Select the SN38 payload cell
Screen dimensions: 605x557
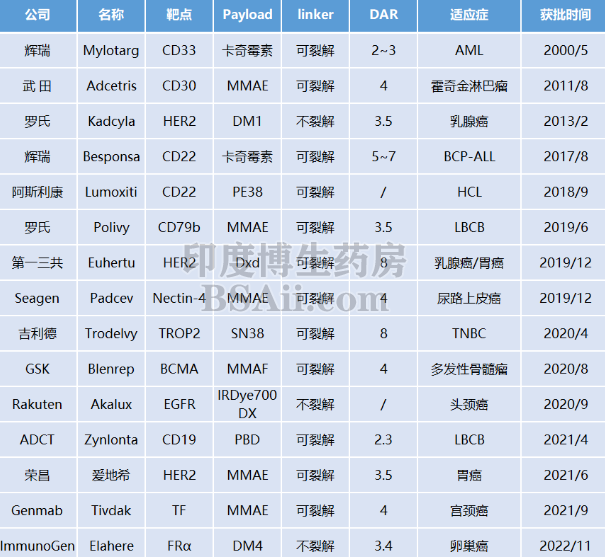point(247,333)
